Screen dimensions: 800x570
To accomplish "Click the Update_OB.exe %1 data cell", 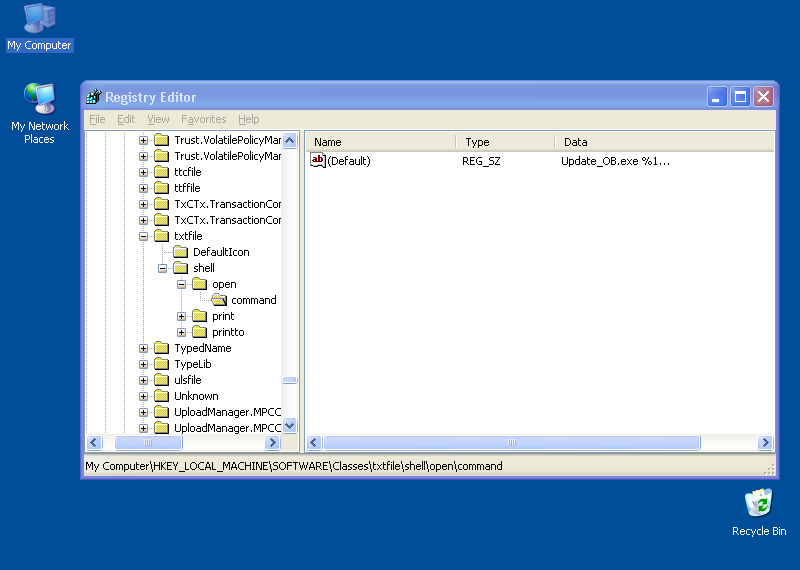I will 615,161.
